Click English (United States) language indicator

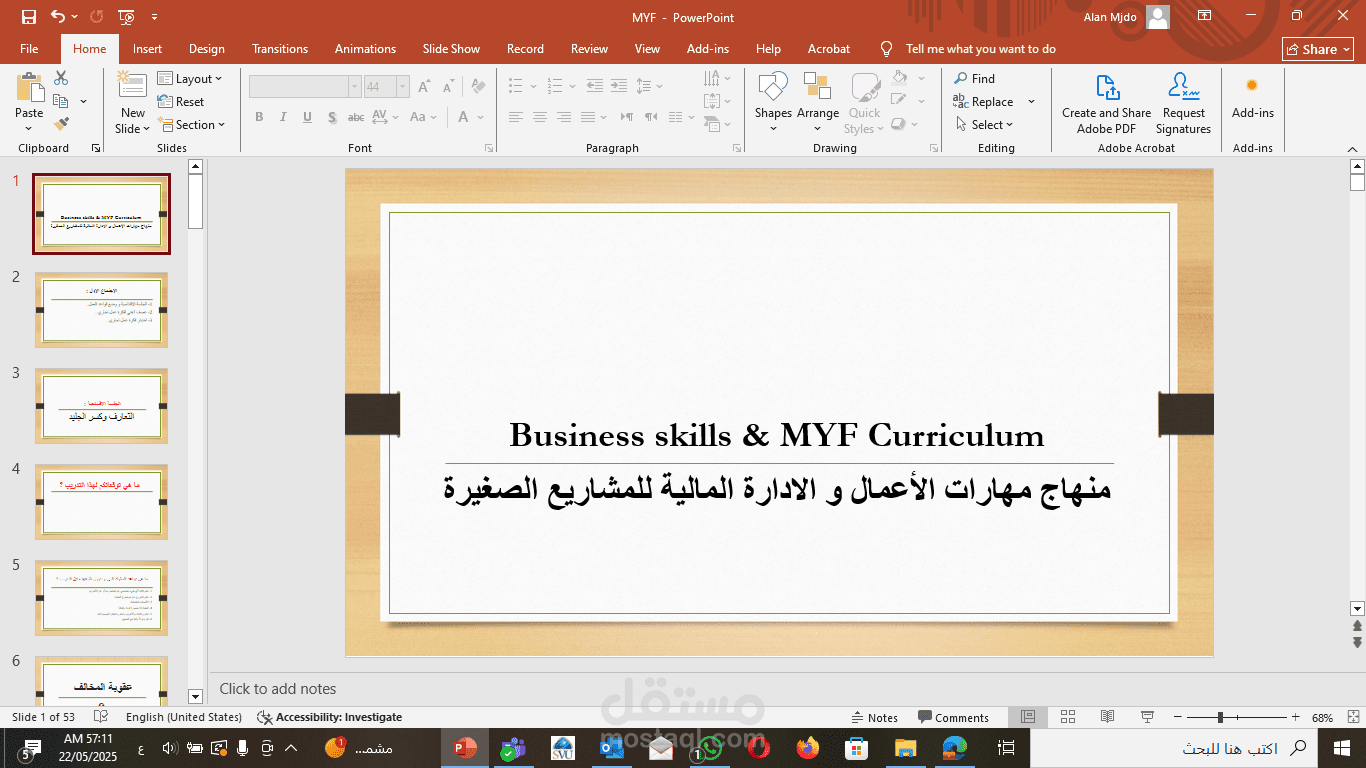(184, 717)
